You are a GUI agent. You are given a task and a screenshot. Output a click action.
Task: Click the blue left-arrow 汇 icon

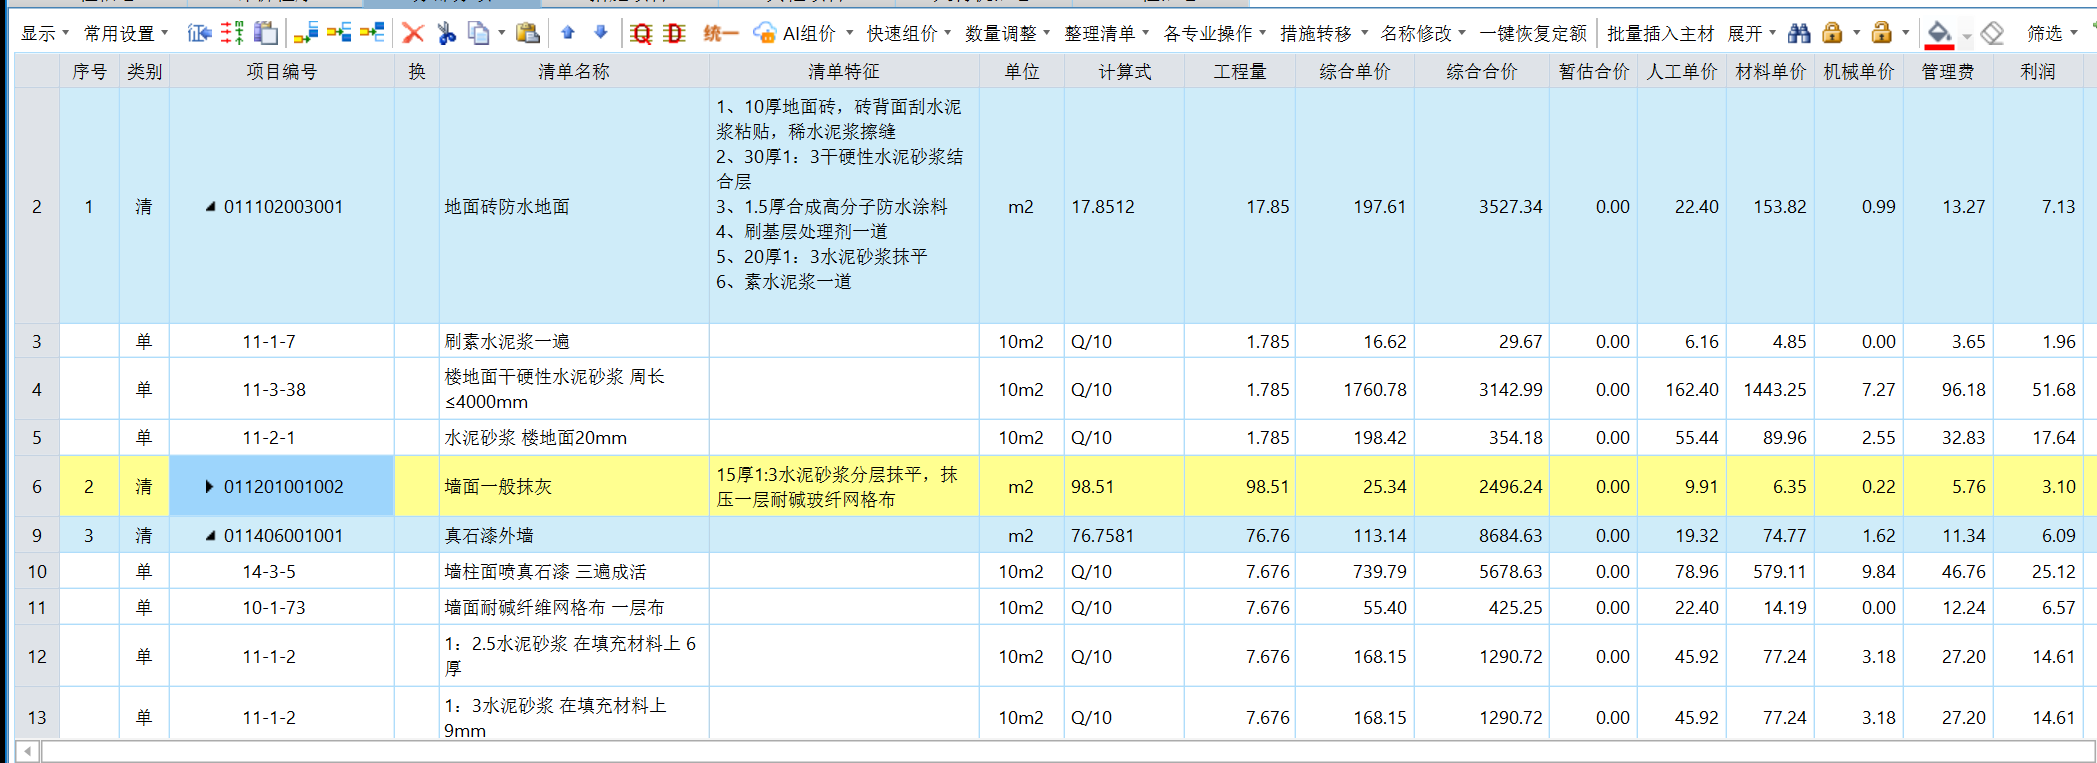point(199,33)
